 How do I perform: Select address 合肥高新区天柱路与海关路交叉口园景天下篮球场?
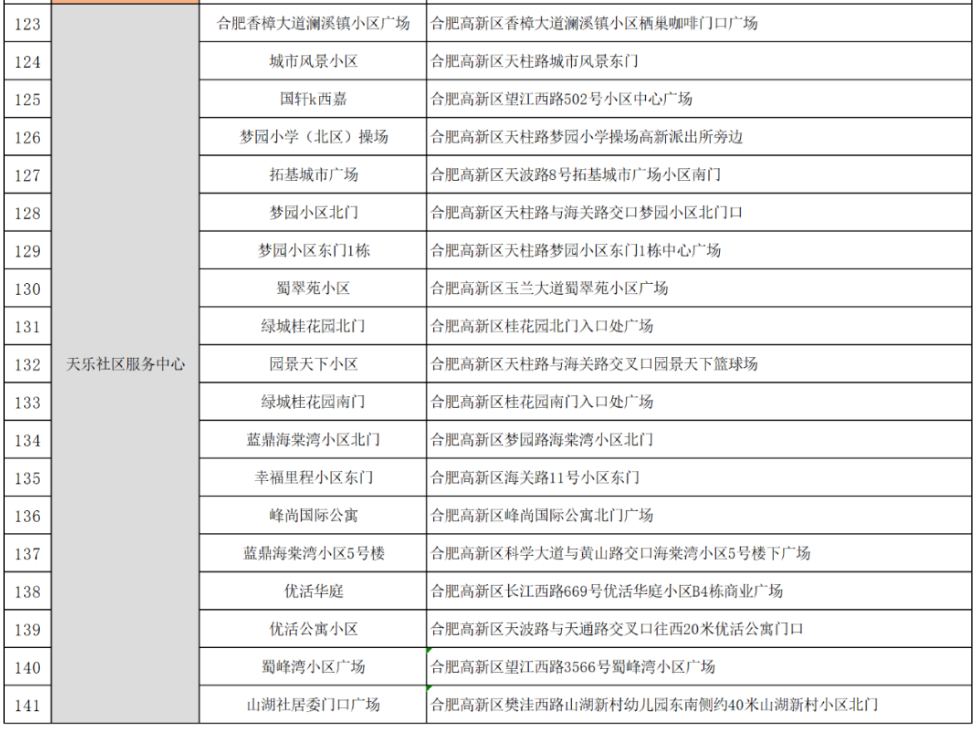699,364
